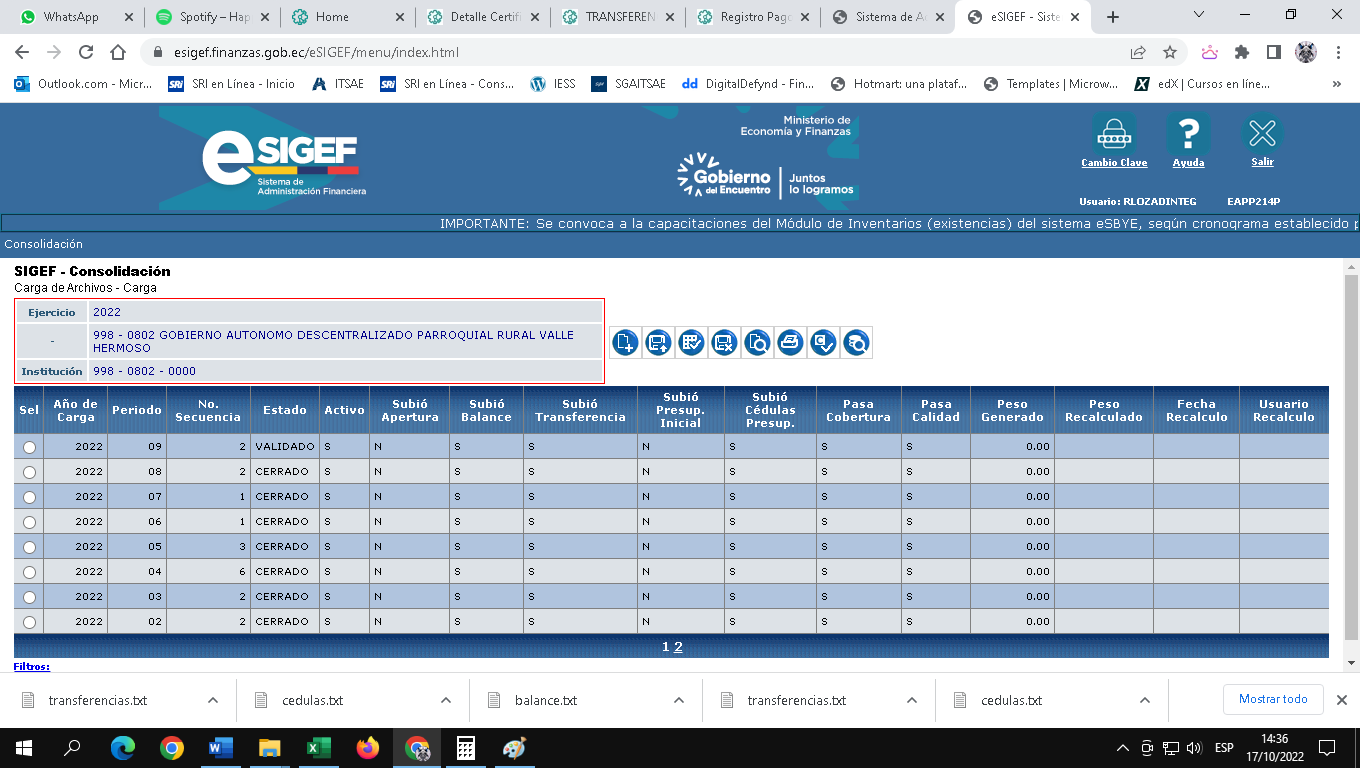Click the create new file icon
Viewport: 1360px width, 768px height.
click(x=625, y=343)
